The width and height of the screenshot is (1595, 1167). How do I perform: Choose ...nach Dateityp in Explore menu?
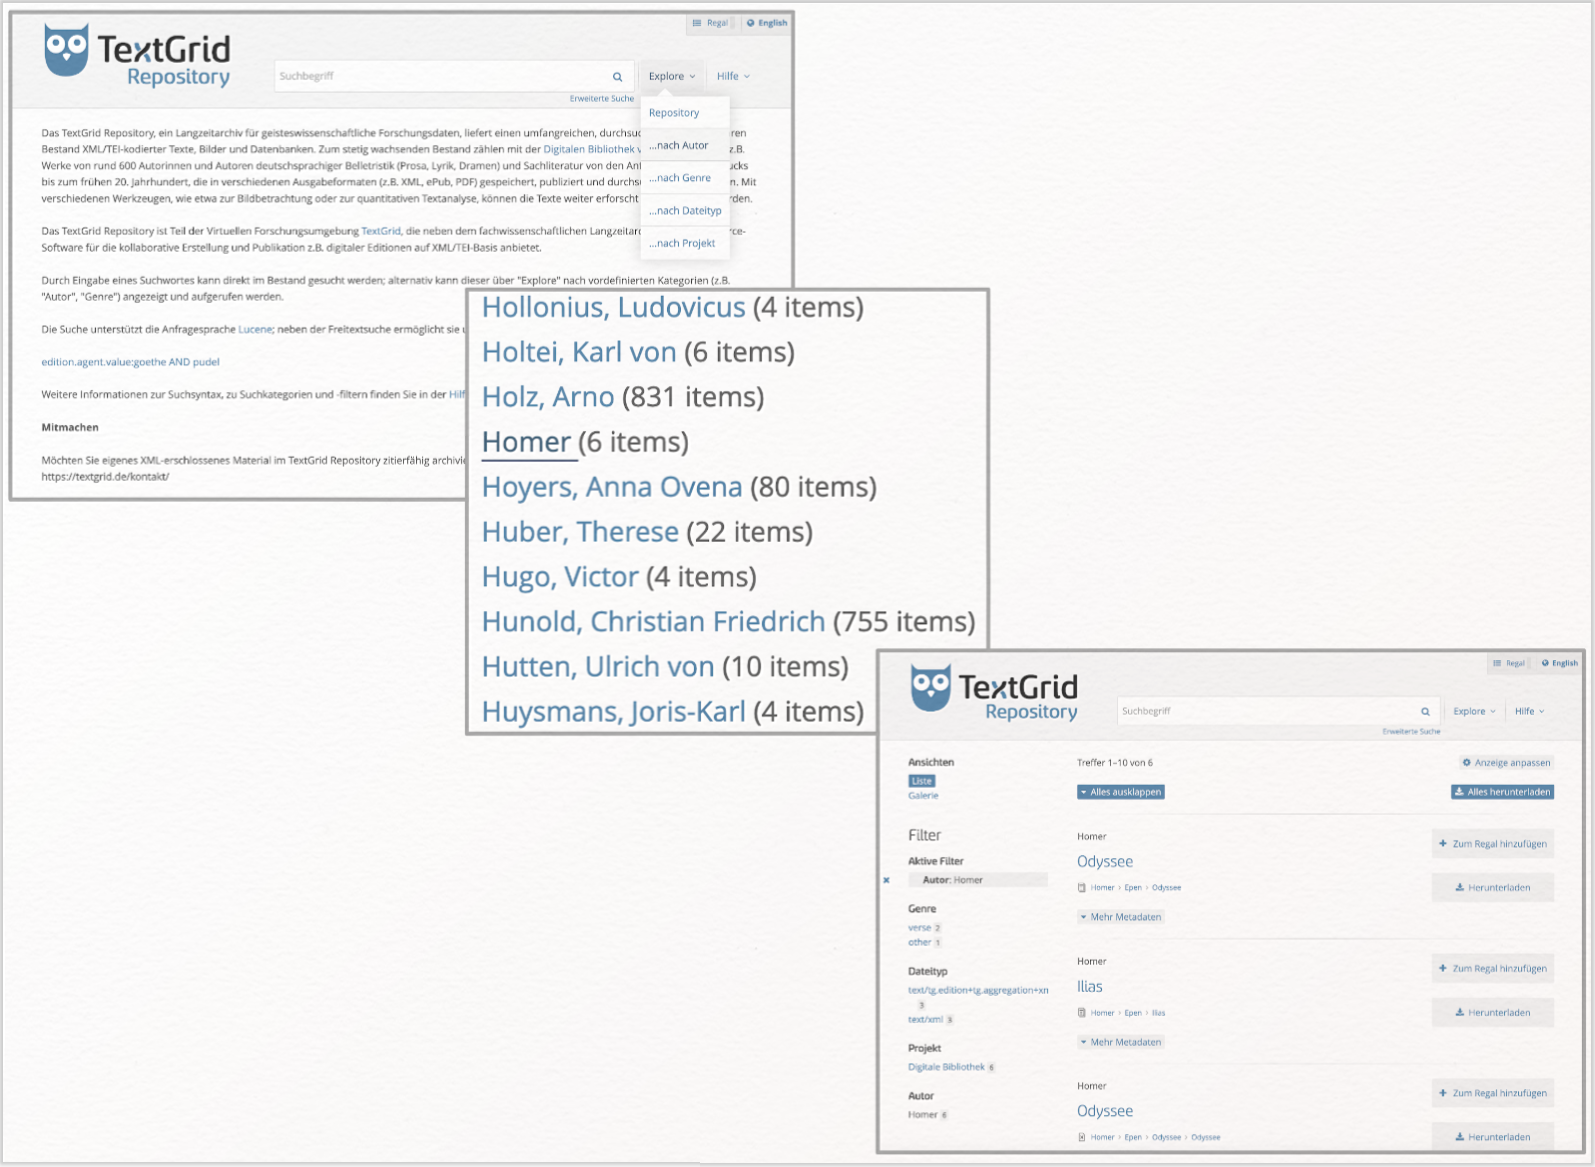point(685,211)
